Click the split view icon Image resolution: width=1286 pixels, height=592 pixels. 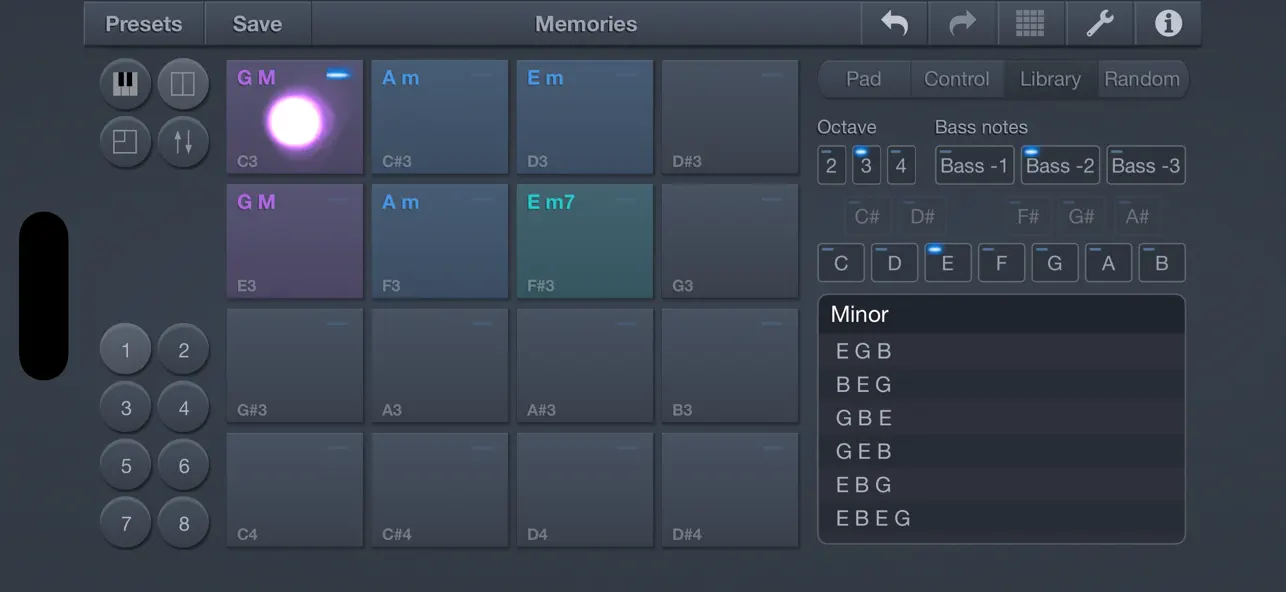click(183, 83)
